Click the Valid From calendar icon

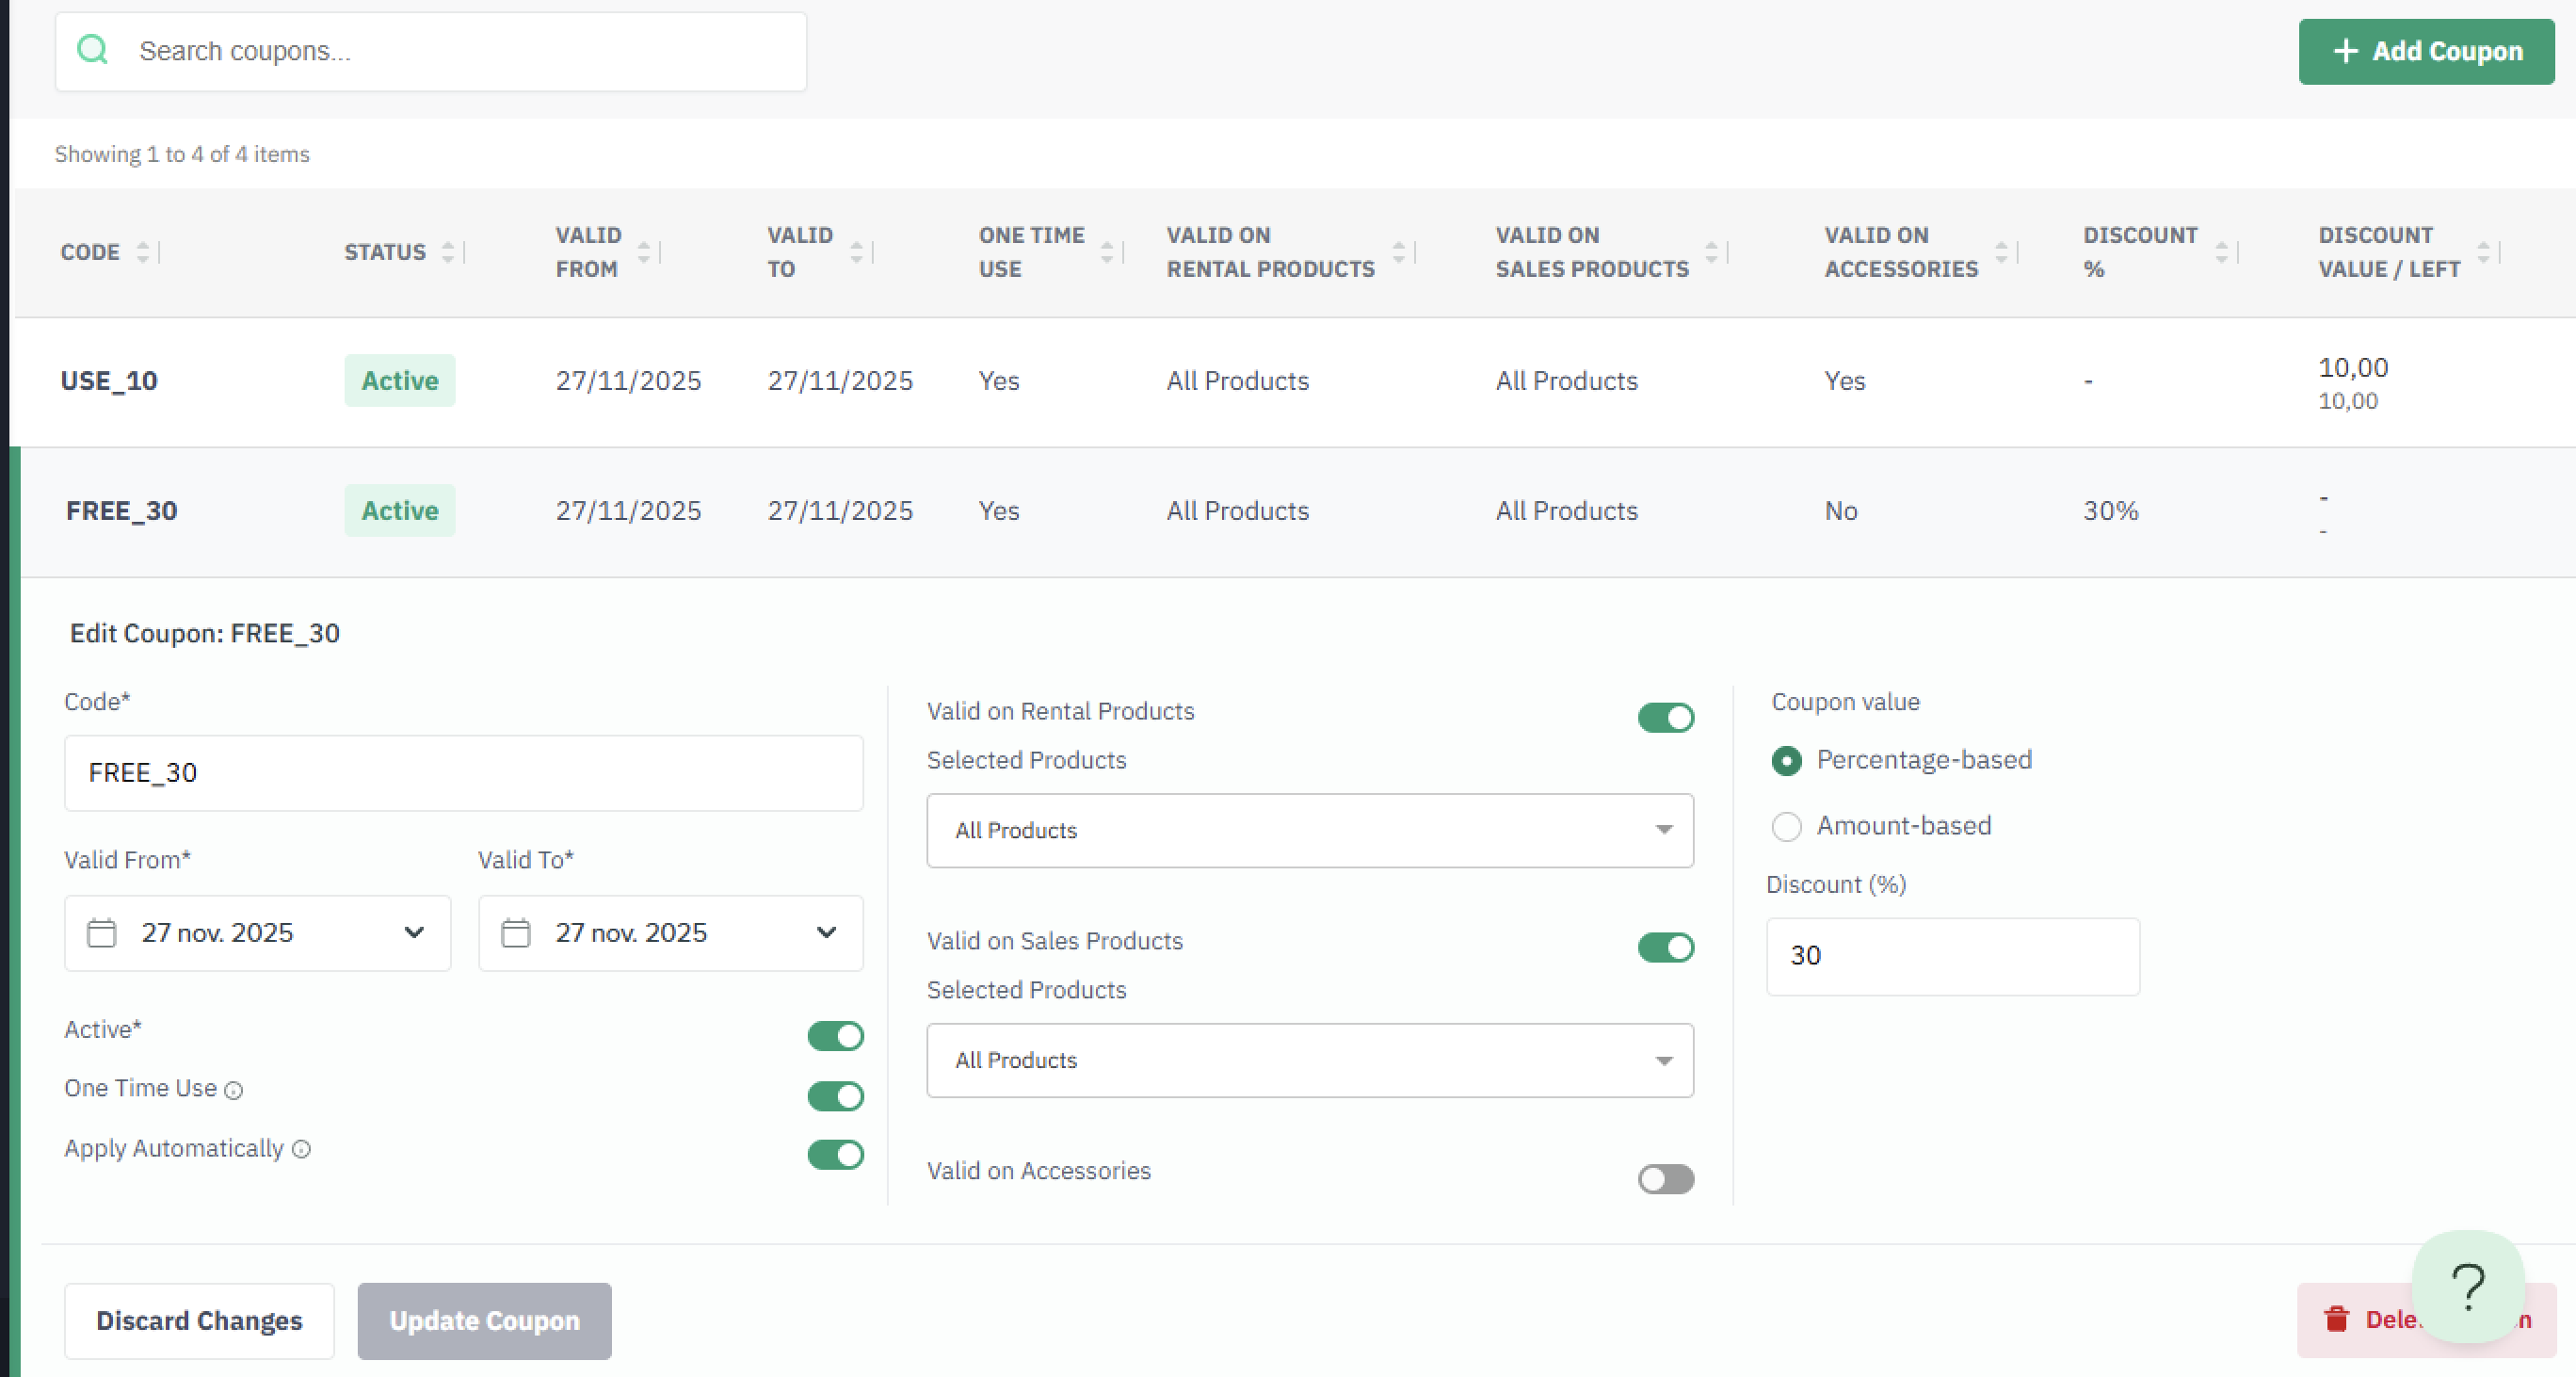(101, 932)
